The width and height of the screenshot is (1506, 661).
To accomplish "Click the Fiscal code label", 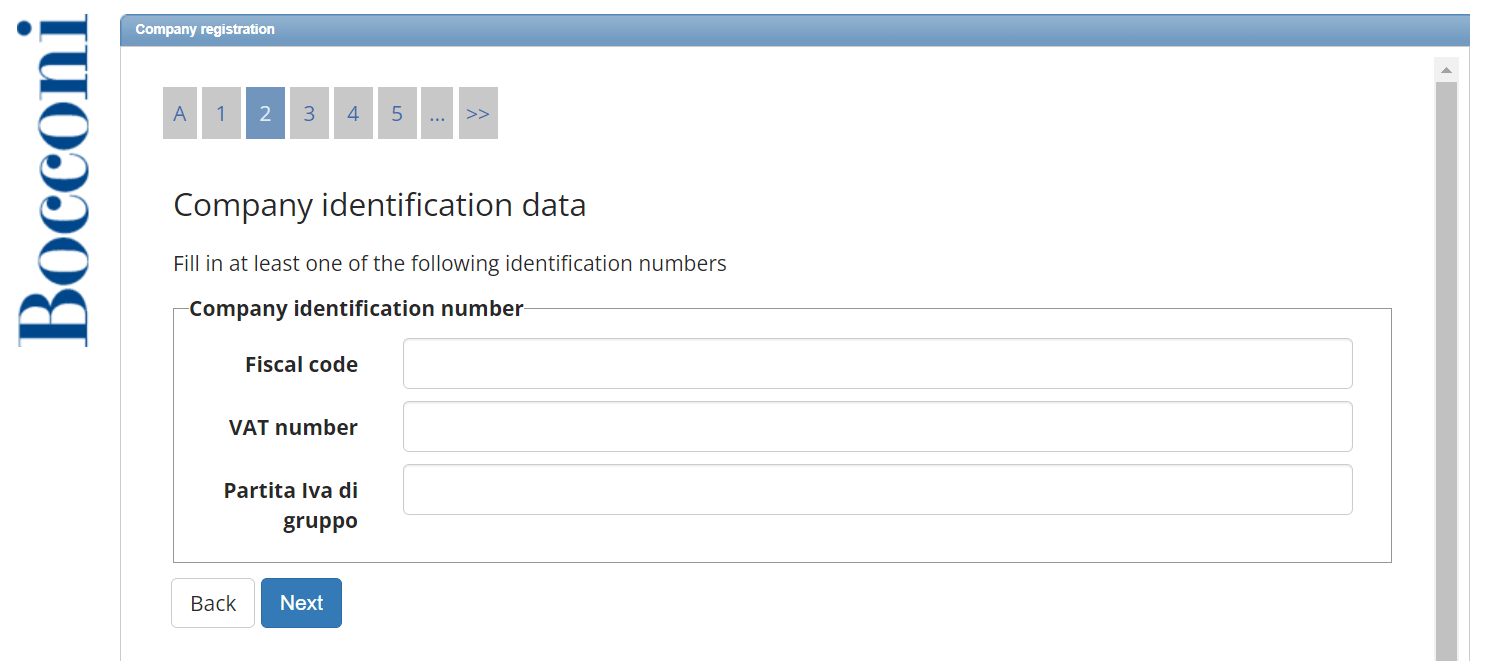I will pyautogui.click(x=301, y=364).
